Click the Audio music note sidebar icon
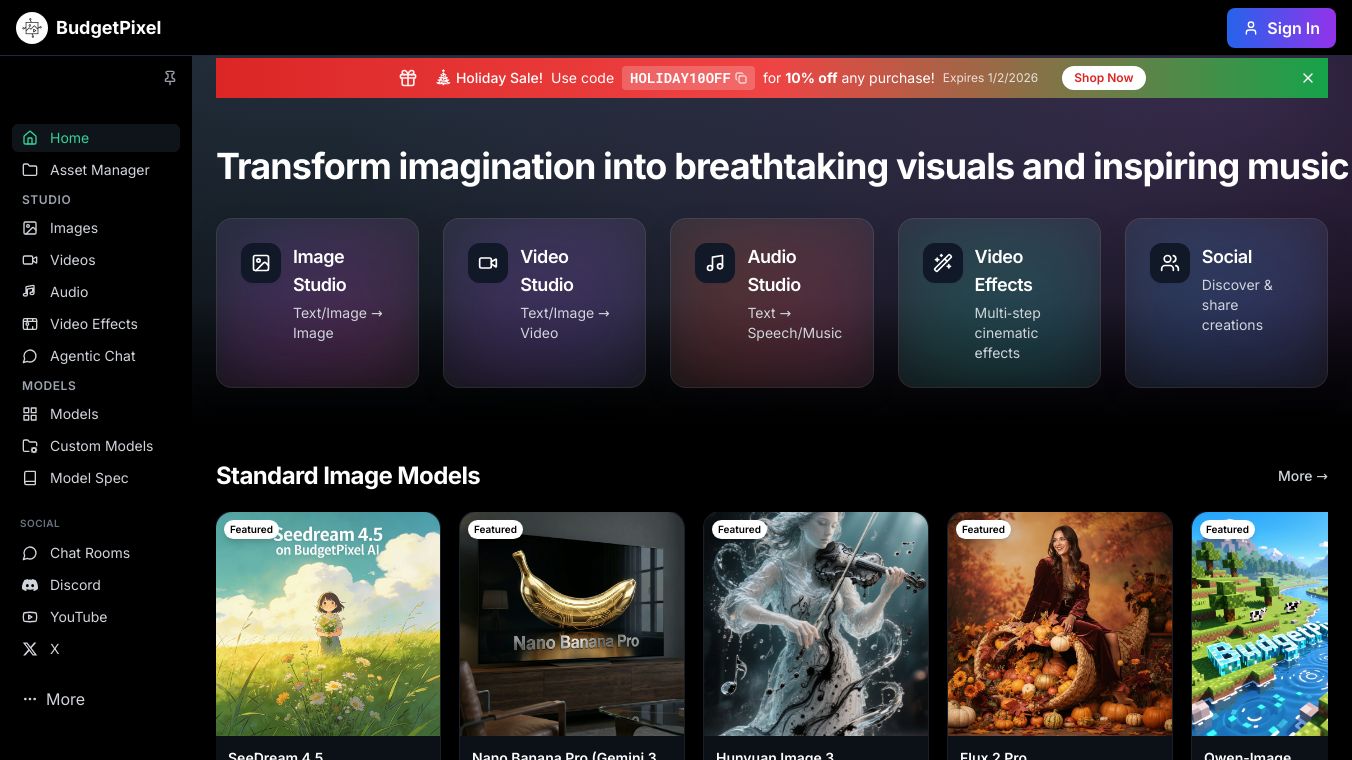 pyautogui.click(x=30, y=292)
